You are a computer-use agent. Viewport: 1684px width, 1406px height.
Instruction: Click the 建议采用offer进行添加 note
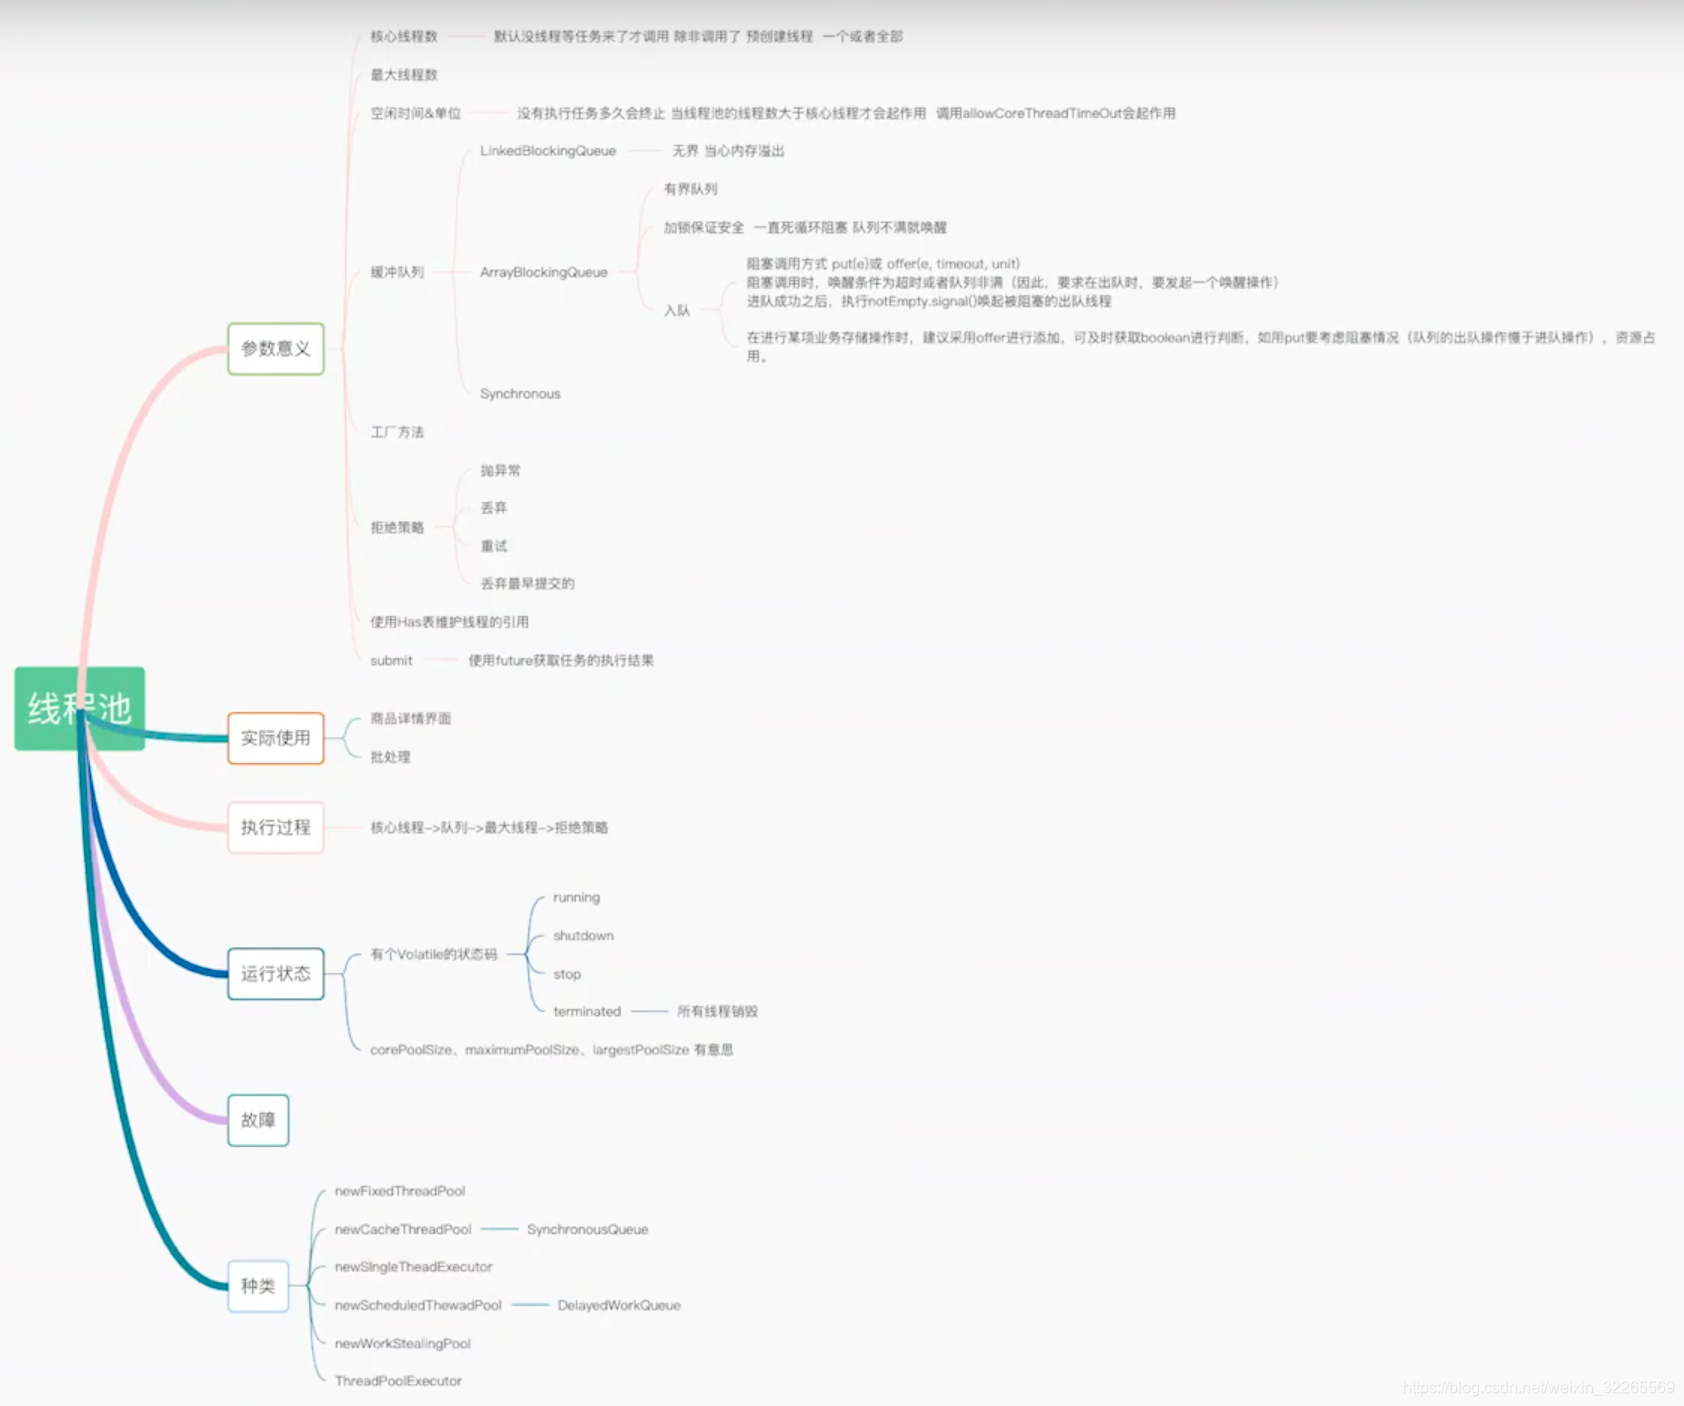point(1200,346)
